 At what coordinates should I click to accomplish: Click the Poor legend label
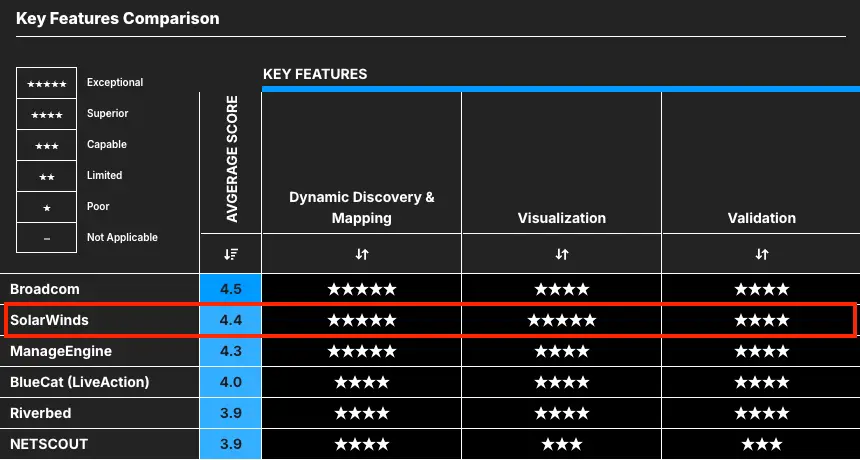(x=98, y=207)
